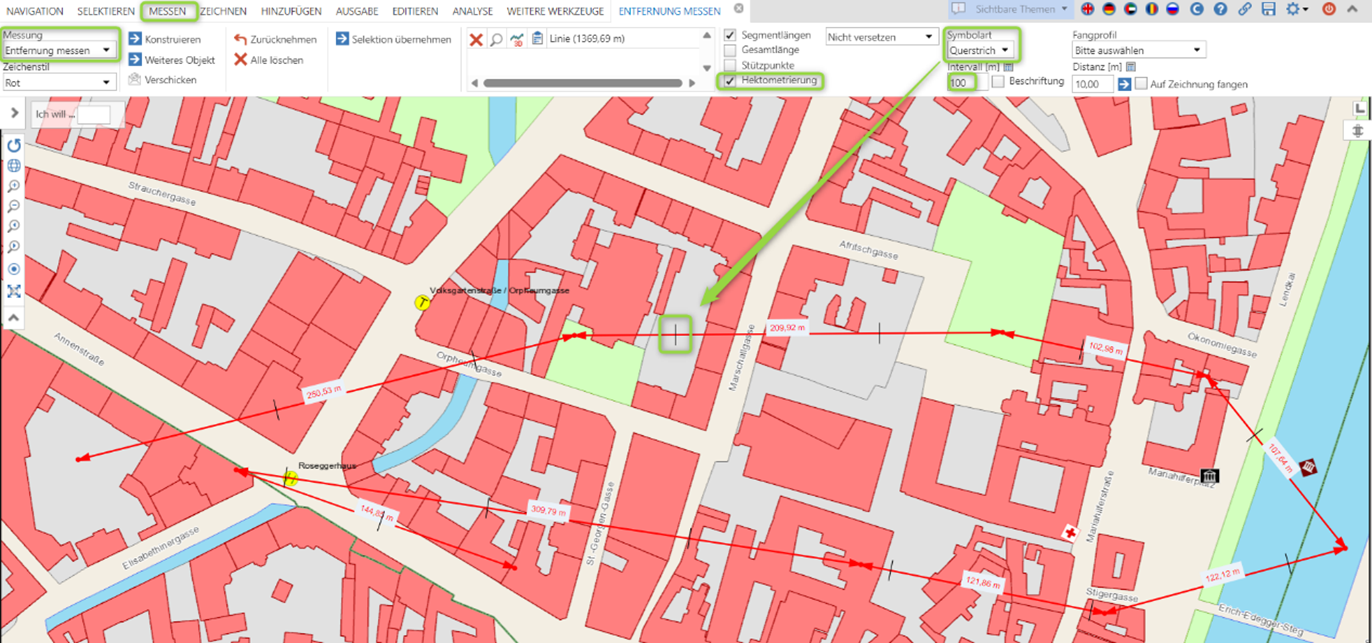Expand the Symbolart Querstrich dropdown
The width and height of the screenshot is (1372, 643).
(x=979, y=50)
